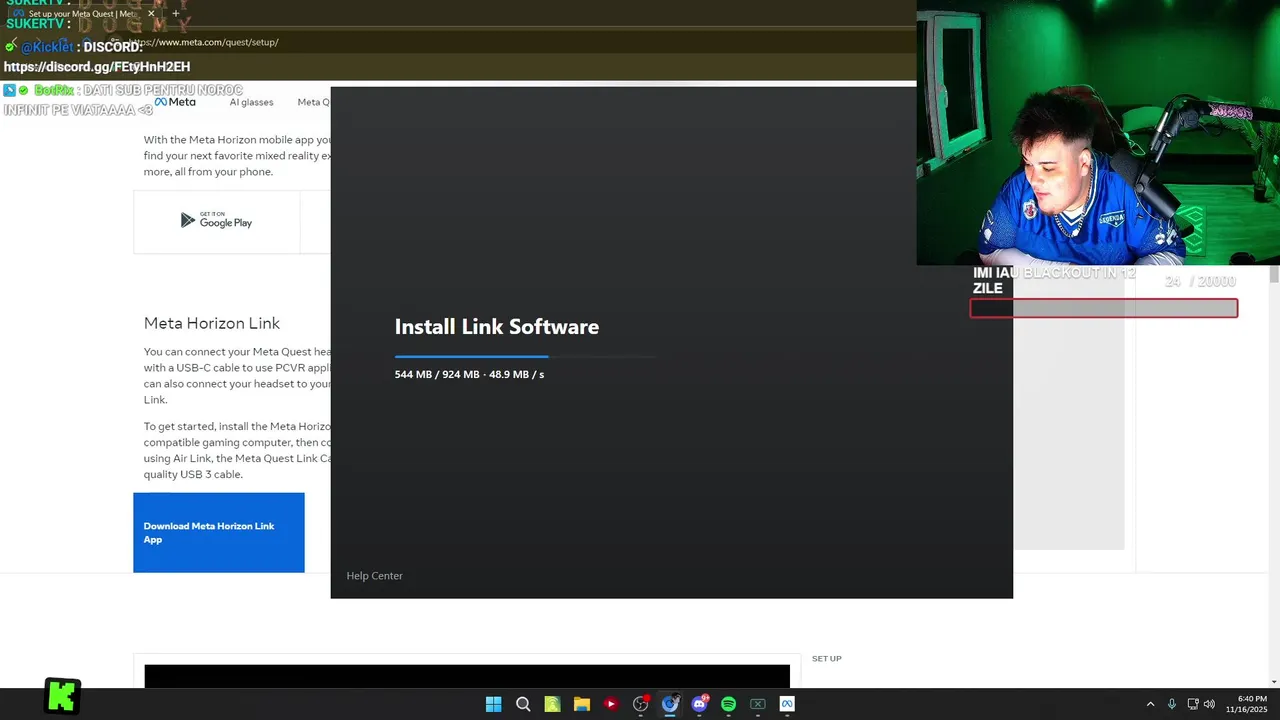Open a new browser tab

[176, 14]
